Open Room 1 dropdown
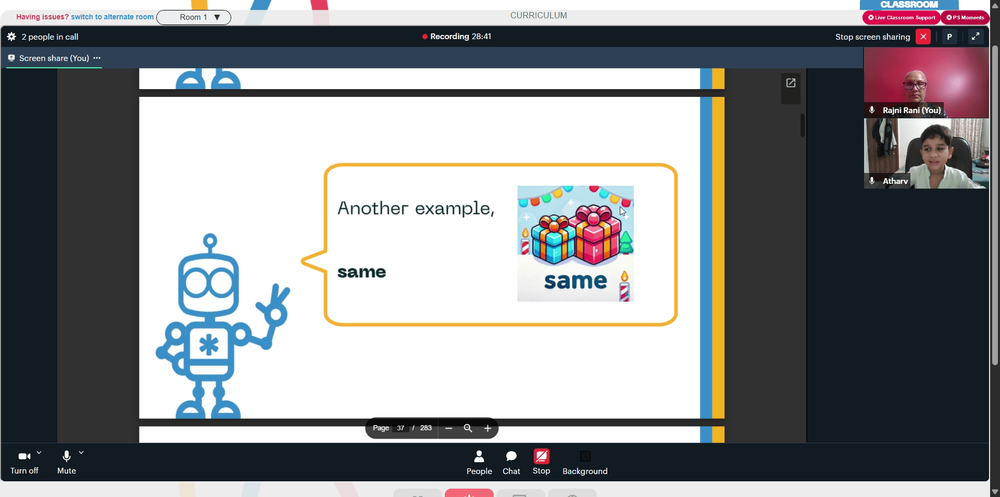Image resolution: width=1000 pixels, height=497 pixels. tap(194, 17)
